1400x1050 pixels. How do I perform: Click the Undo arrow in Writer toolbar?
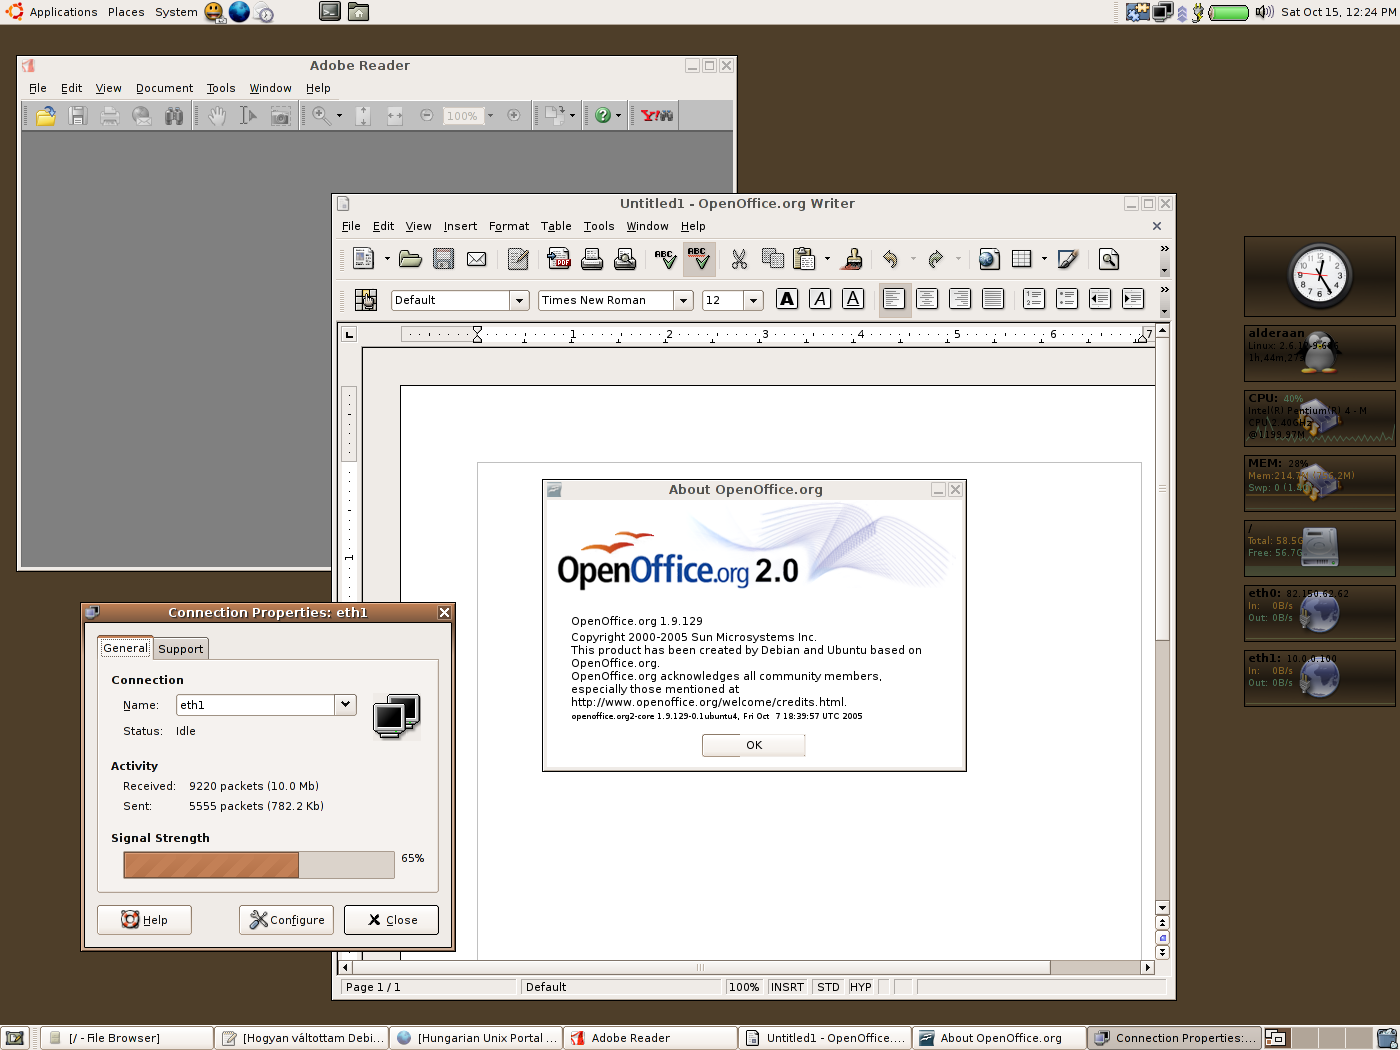click(x=890, y=259)
